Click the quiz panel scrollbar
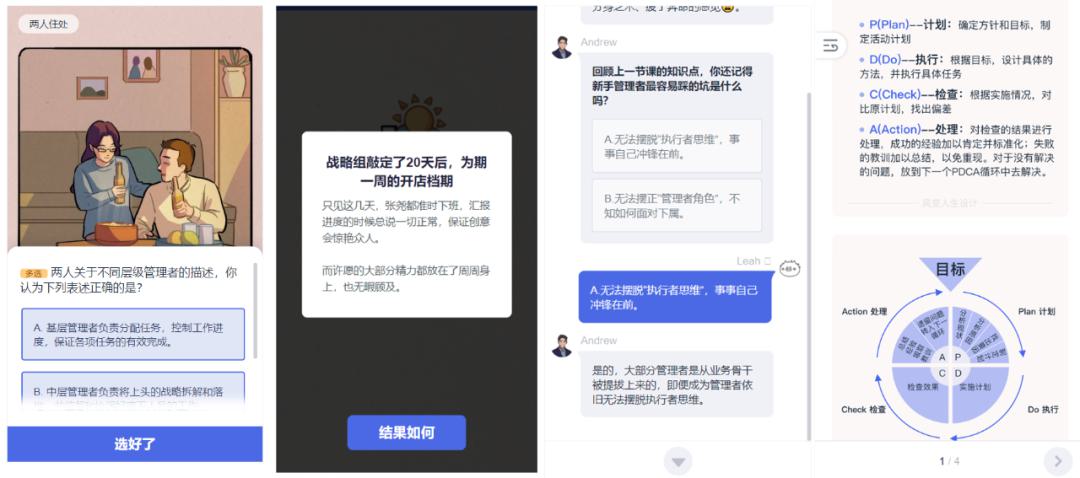Screen dimensions: 1080x478 pos(256,311)
